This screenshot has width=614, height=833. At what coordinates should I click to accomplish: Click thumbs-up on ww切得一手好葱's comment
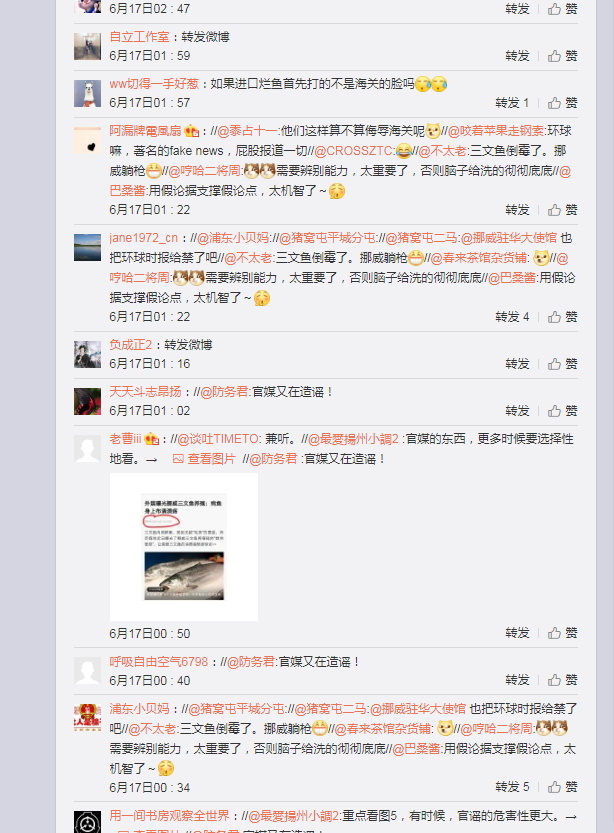(562, 103)
